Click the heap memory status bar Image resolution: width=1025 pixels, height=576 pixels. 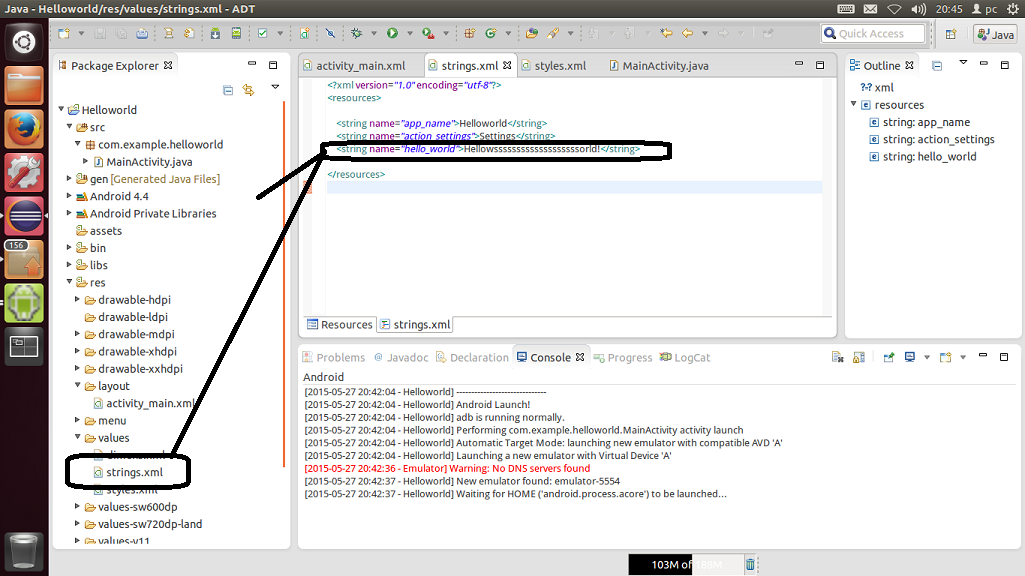coord(686,564)
